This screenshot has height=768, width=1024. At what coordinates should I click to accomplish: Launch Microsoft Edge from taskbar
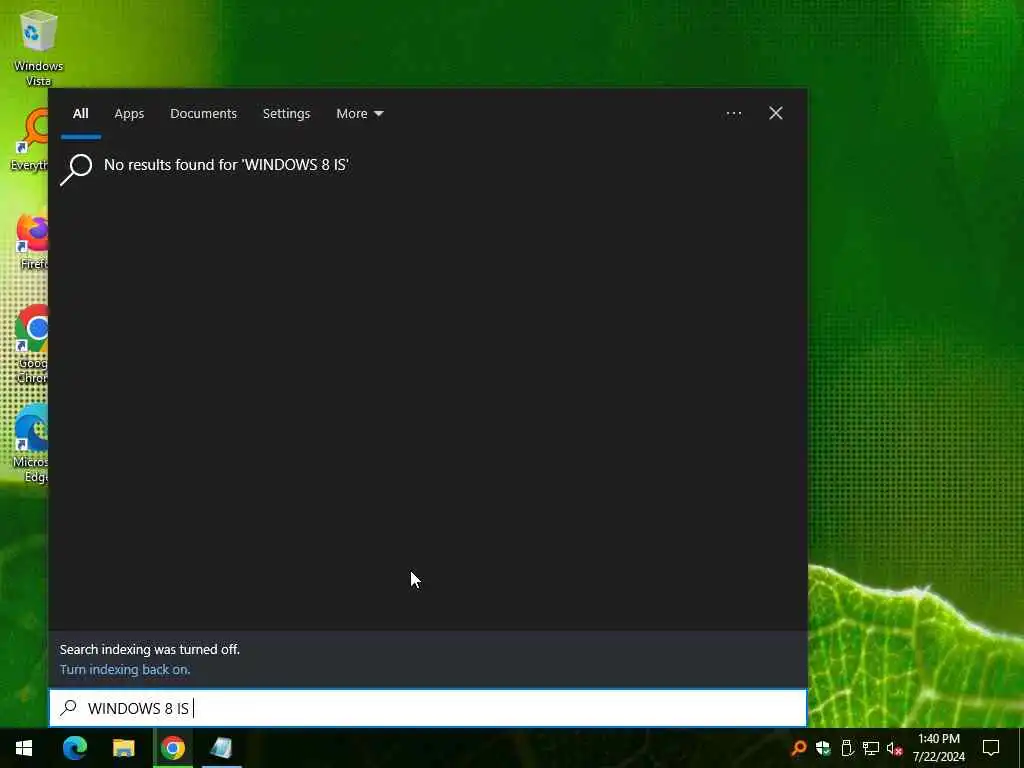tap(74, 748)
